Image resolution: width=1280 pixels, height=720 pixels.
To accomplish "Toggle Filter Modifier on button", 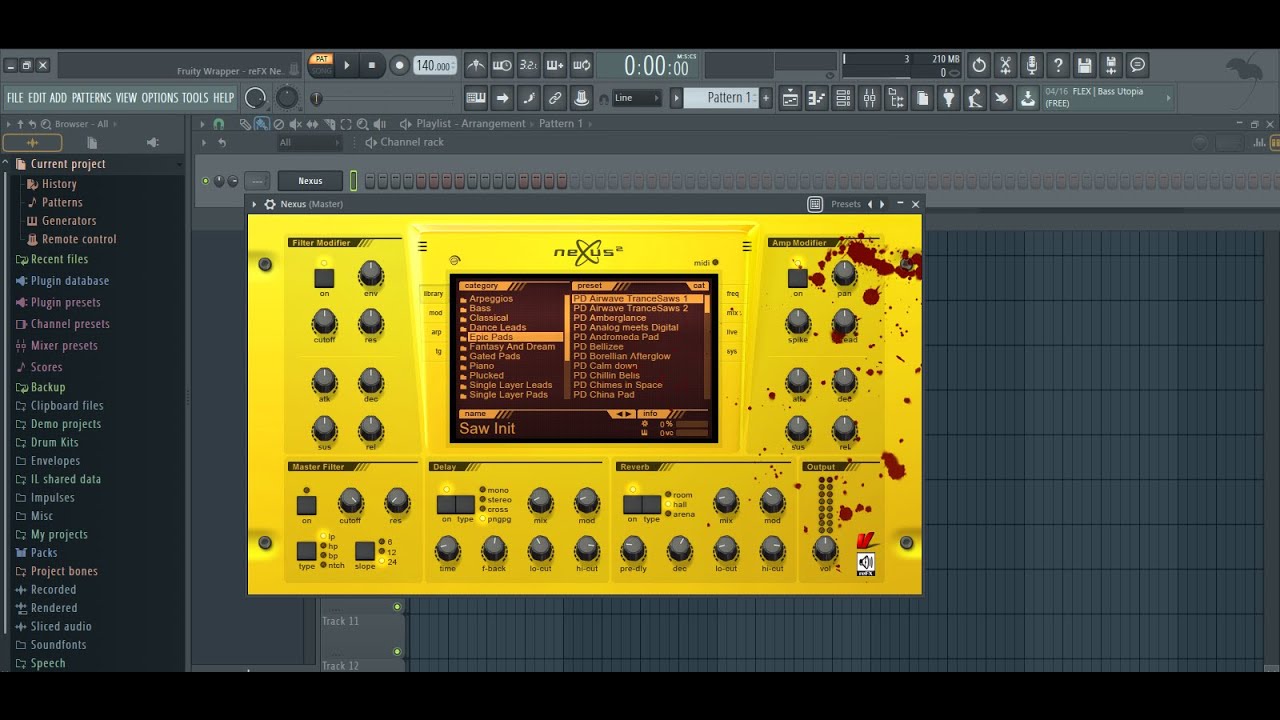I will tap(324, 277).
